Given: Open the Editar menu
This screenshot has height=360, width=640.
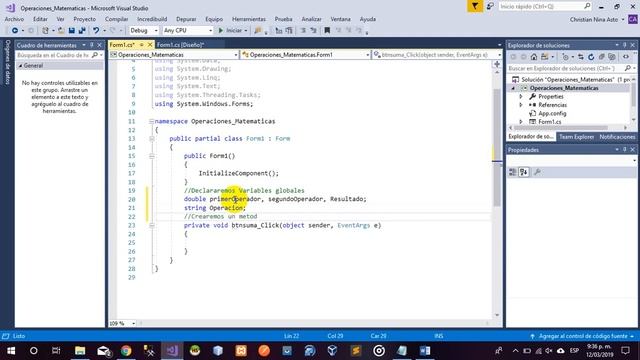Looking at the screenshot, I should point(40,19).
